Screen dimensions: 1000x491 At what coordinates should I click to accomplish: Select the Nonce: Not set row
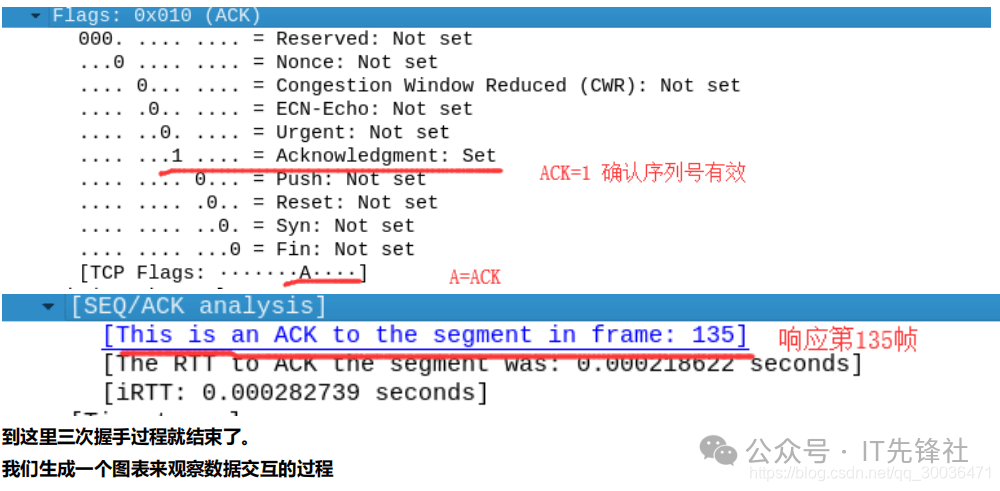258,62
